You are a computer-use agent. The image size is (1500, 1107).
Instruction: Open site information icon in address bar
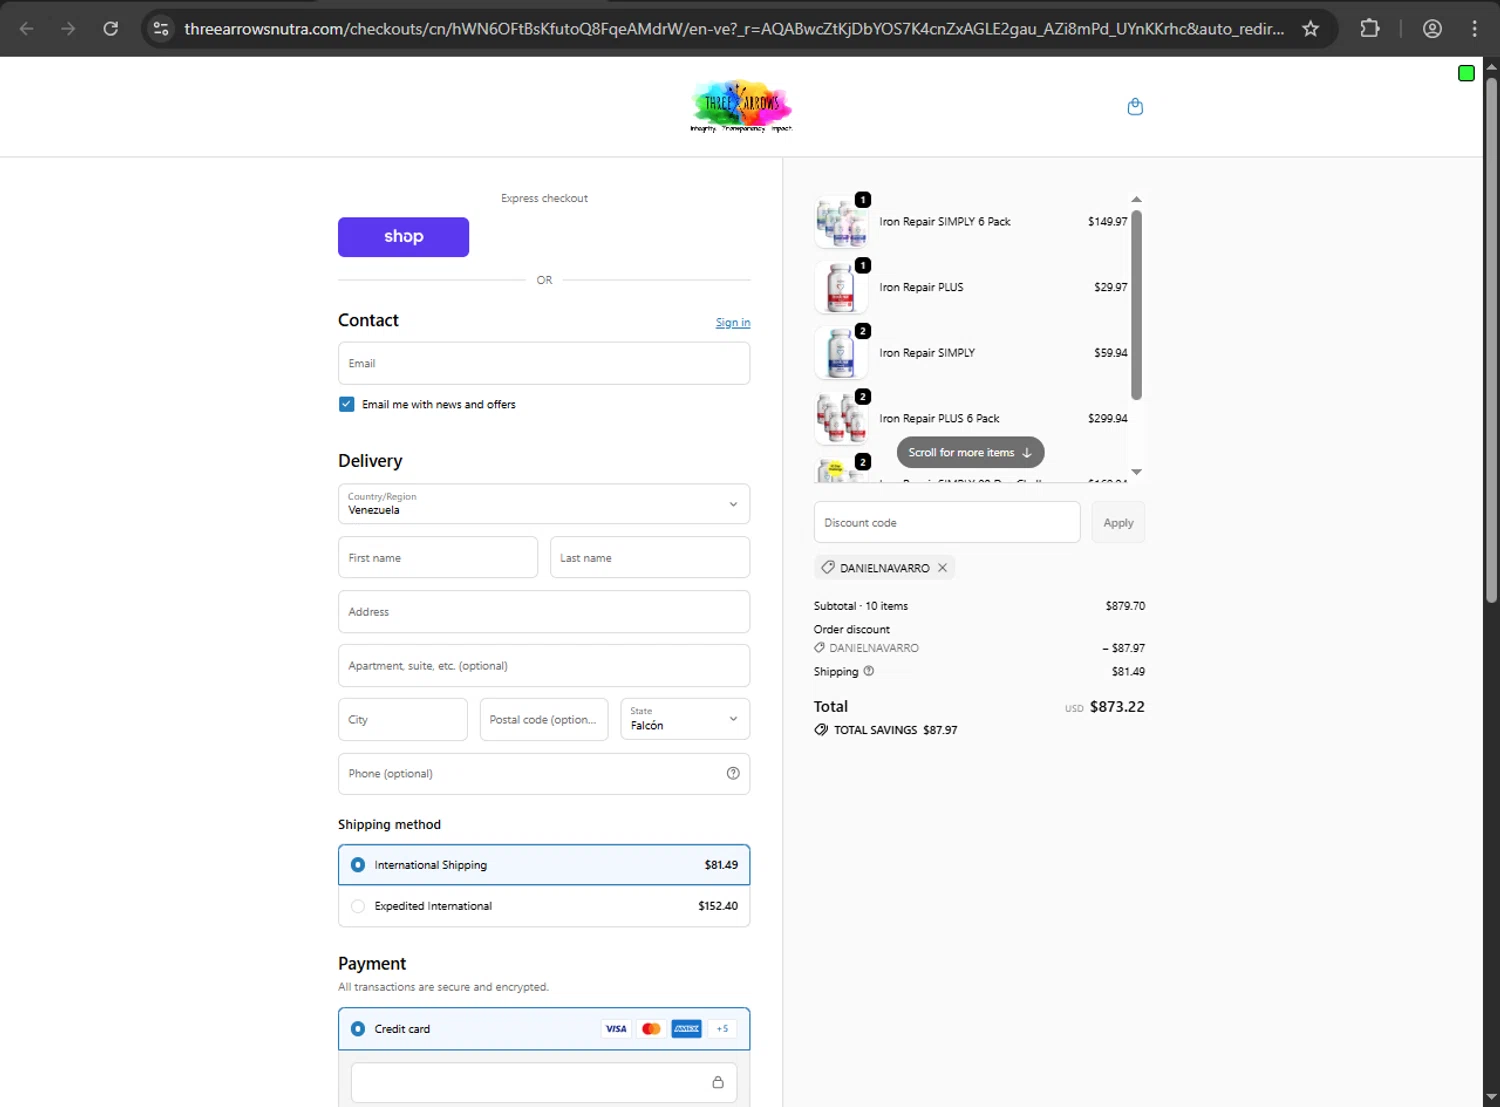[161, 29]
